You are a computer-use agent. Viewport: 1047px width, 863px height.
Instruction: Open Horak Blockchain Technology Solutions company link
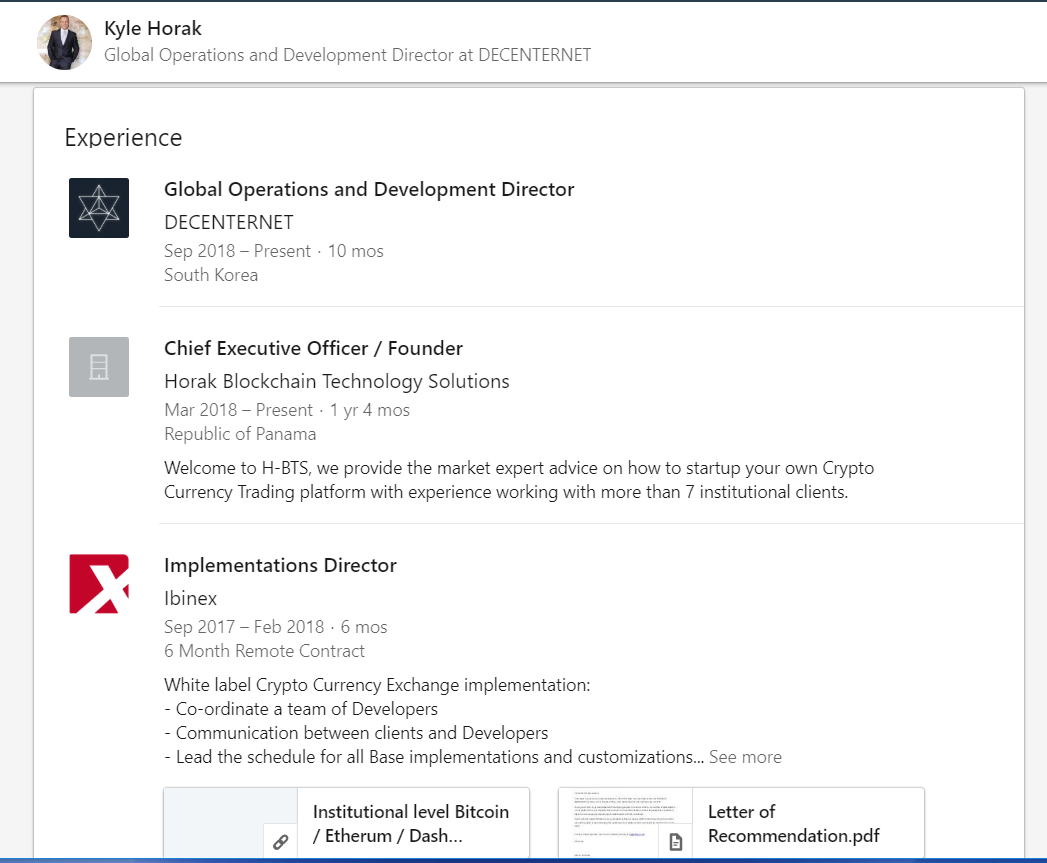pyautogui.click(x=337, y=381)
